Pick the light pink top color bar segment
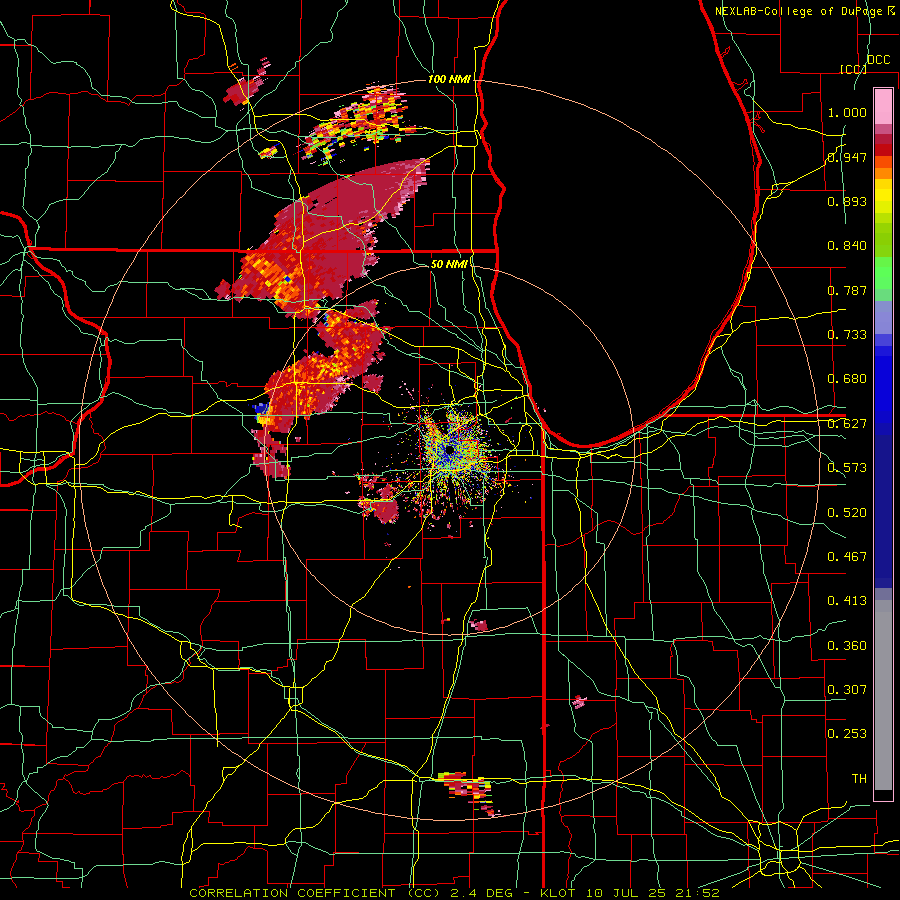This screenshot has width=900, height=900. click(883, 106)
